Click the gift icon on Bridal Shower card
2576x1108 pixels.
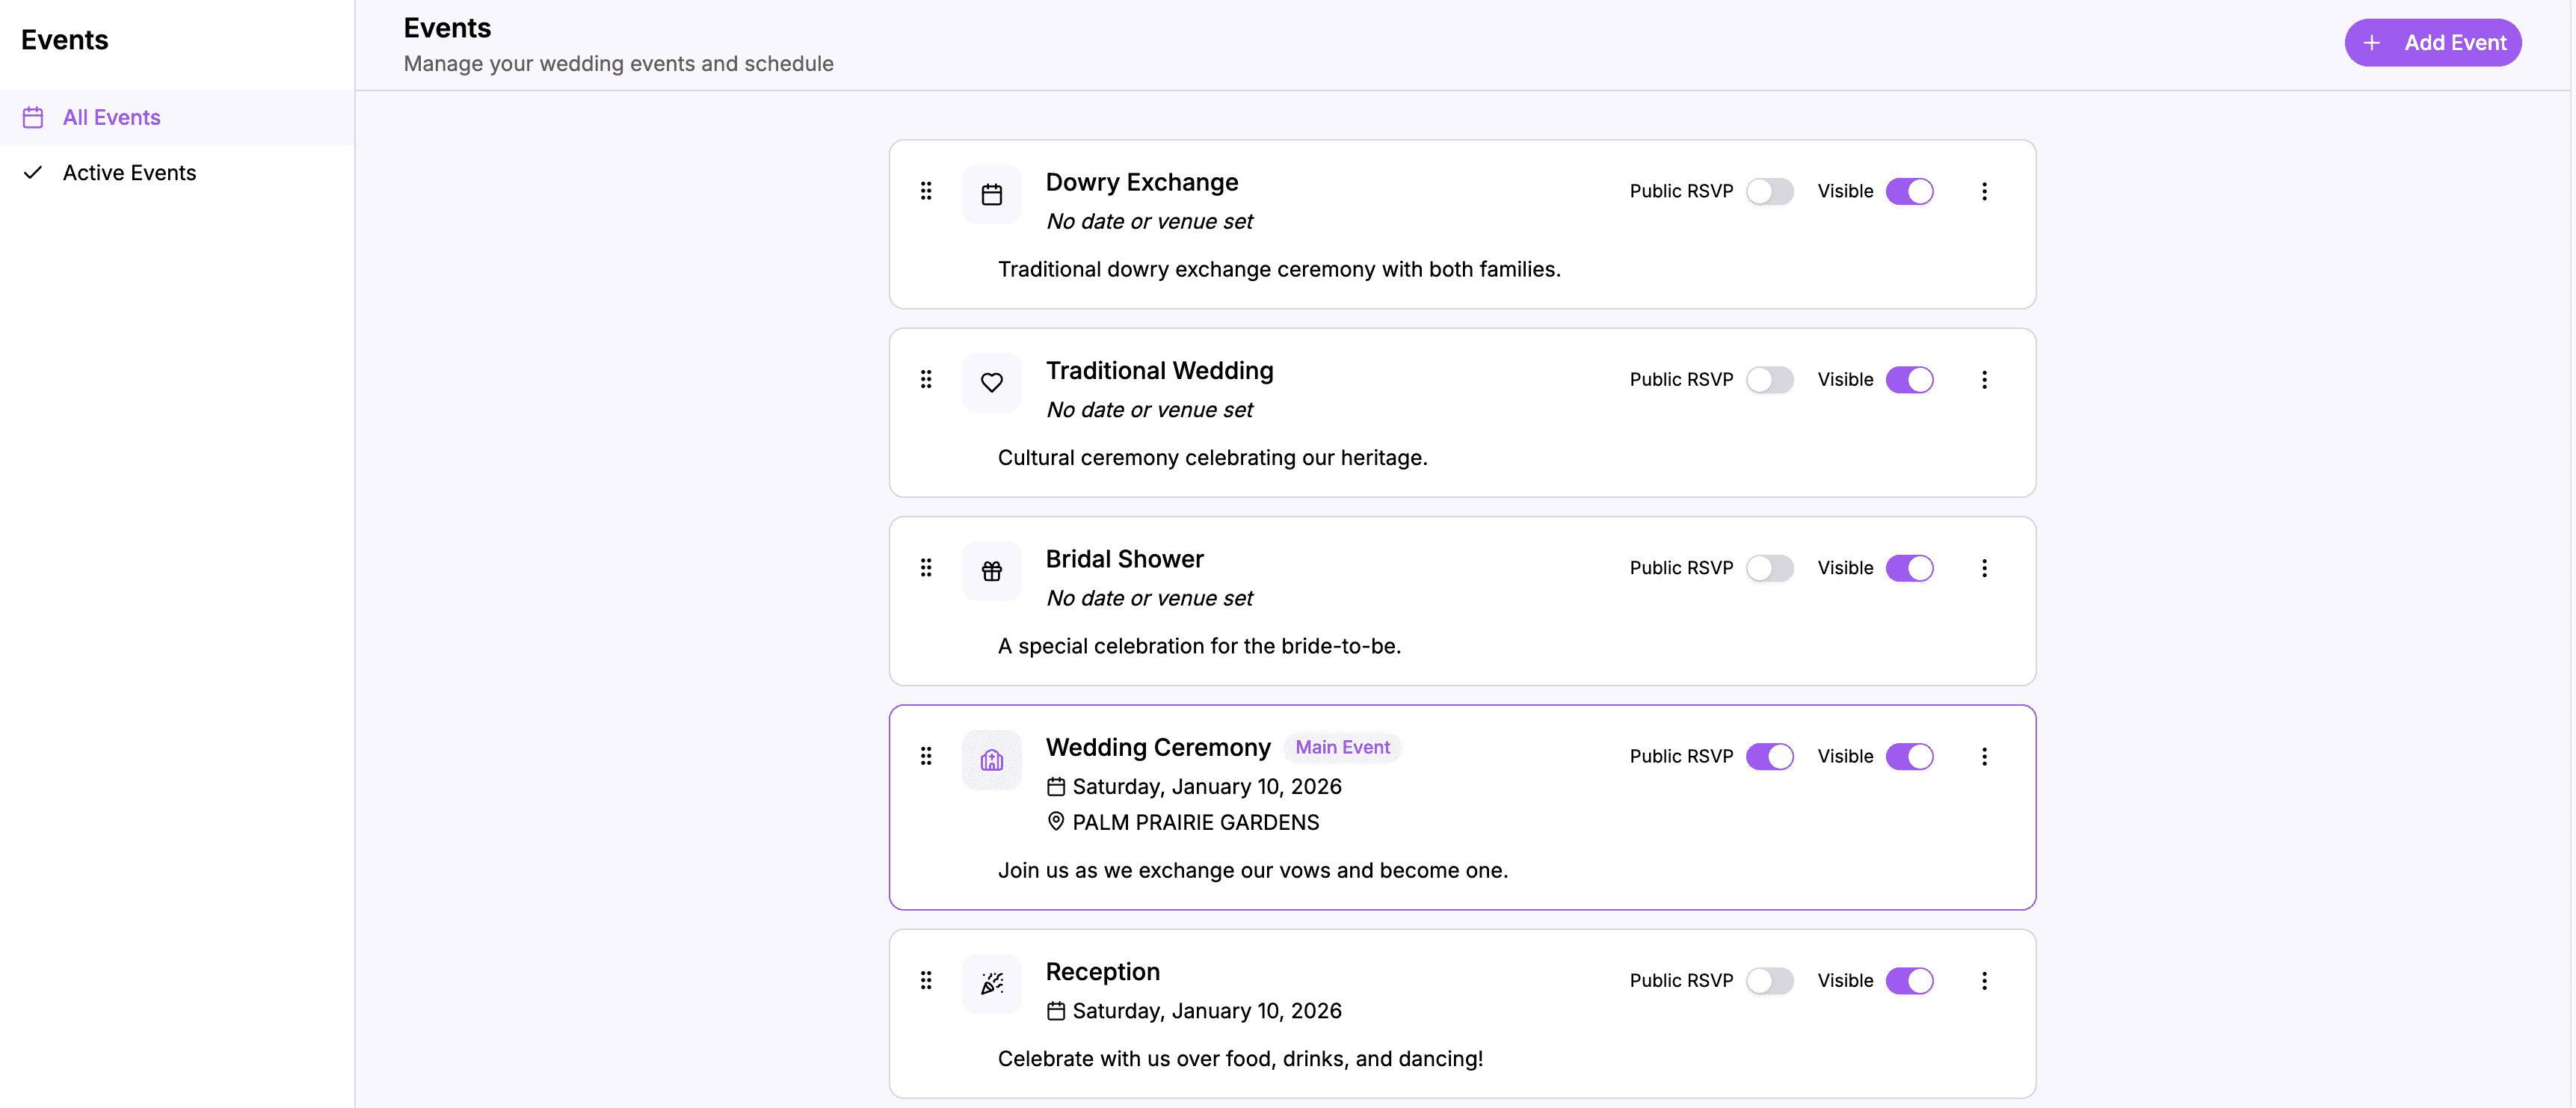[x=991, y=570]
